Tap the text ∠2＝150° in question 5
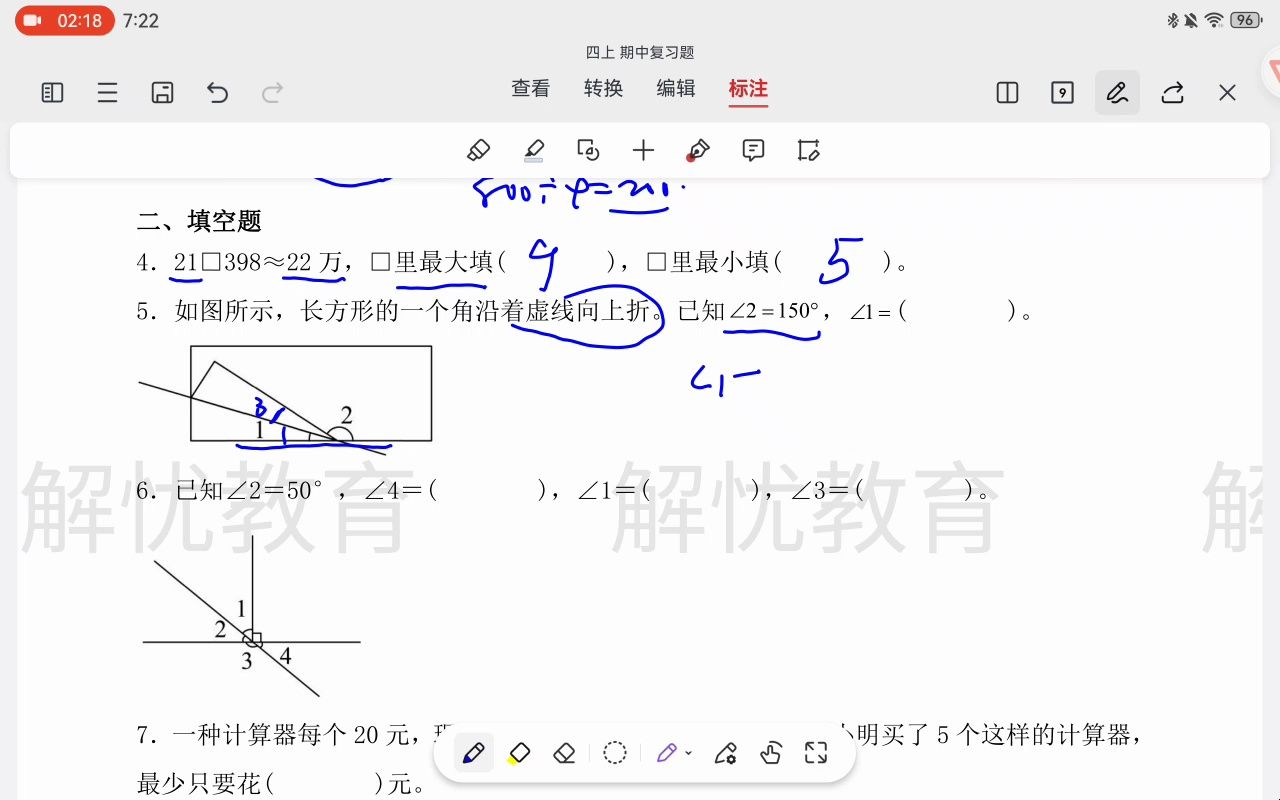 click(774, 311)
